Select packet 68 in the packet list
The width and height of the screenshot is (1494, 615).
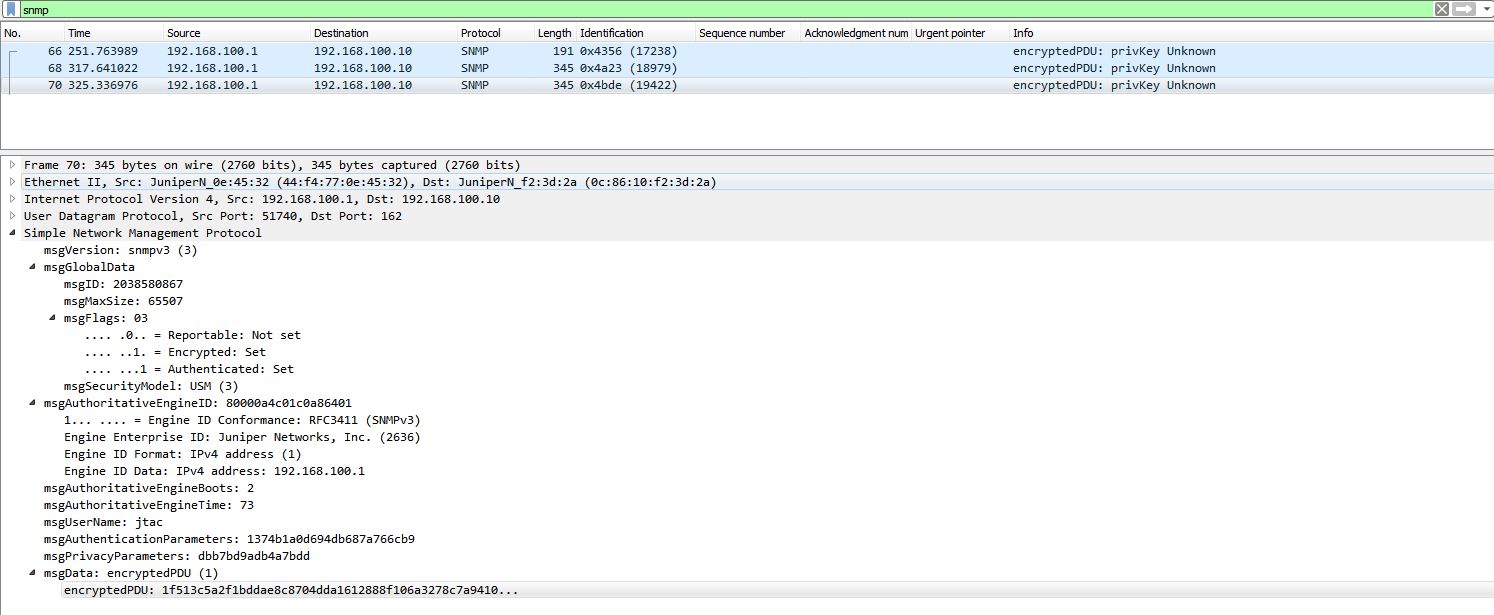(300, 67)
